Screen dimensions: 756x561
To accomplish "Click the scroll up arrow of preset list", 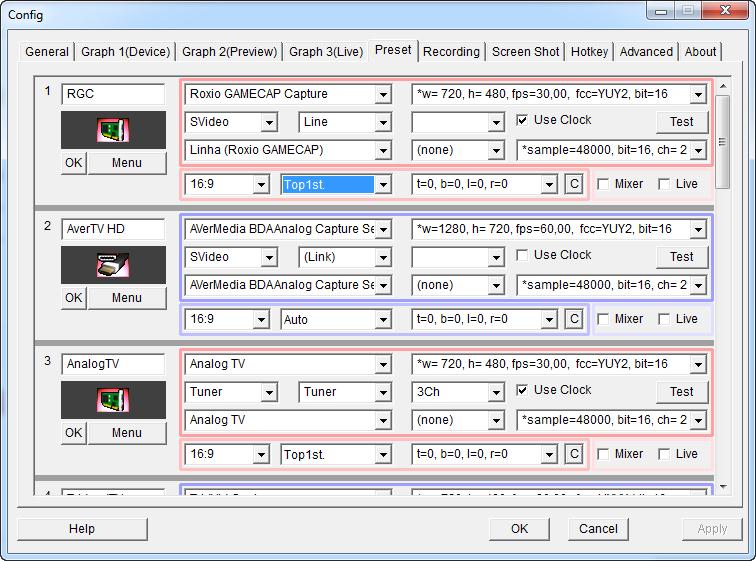I will pyautogui.click(x=723, y=86).
